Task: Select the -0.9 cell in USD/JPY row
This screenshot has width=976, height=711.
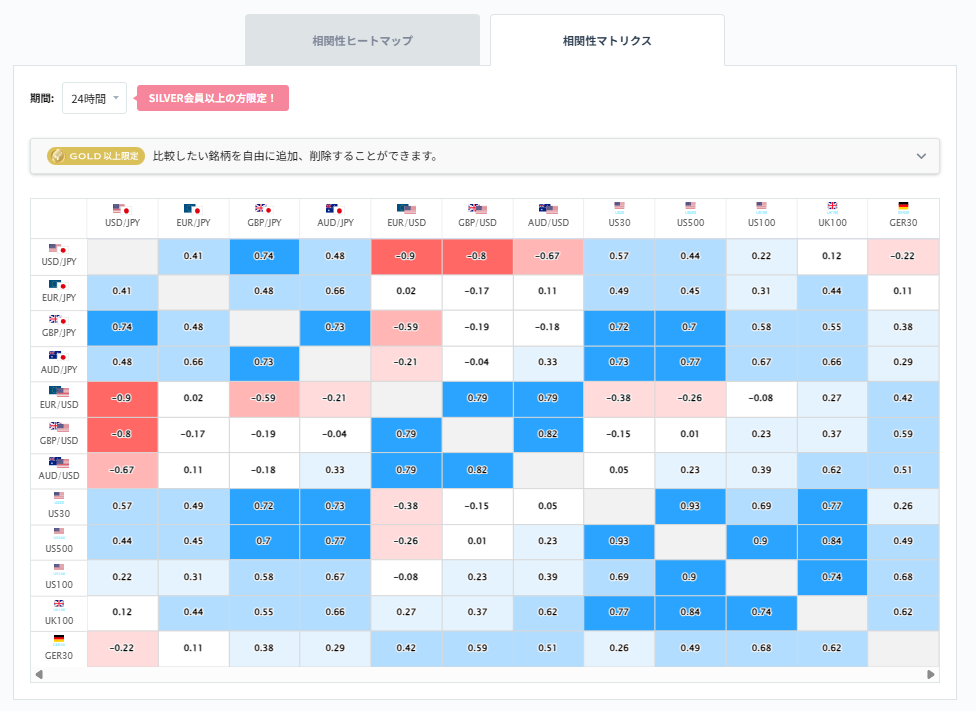Action: pyautogui.click(x=406, y=256)
